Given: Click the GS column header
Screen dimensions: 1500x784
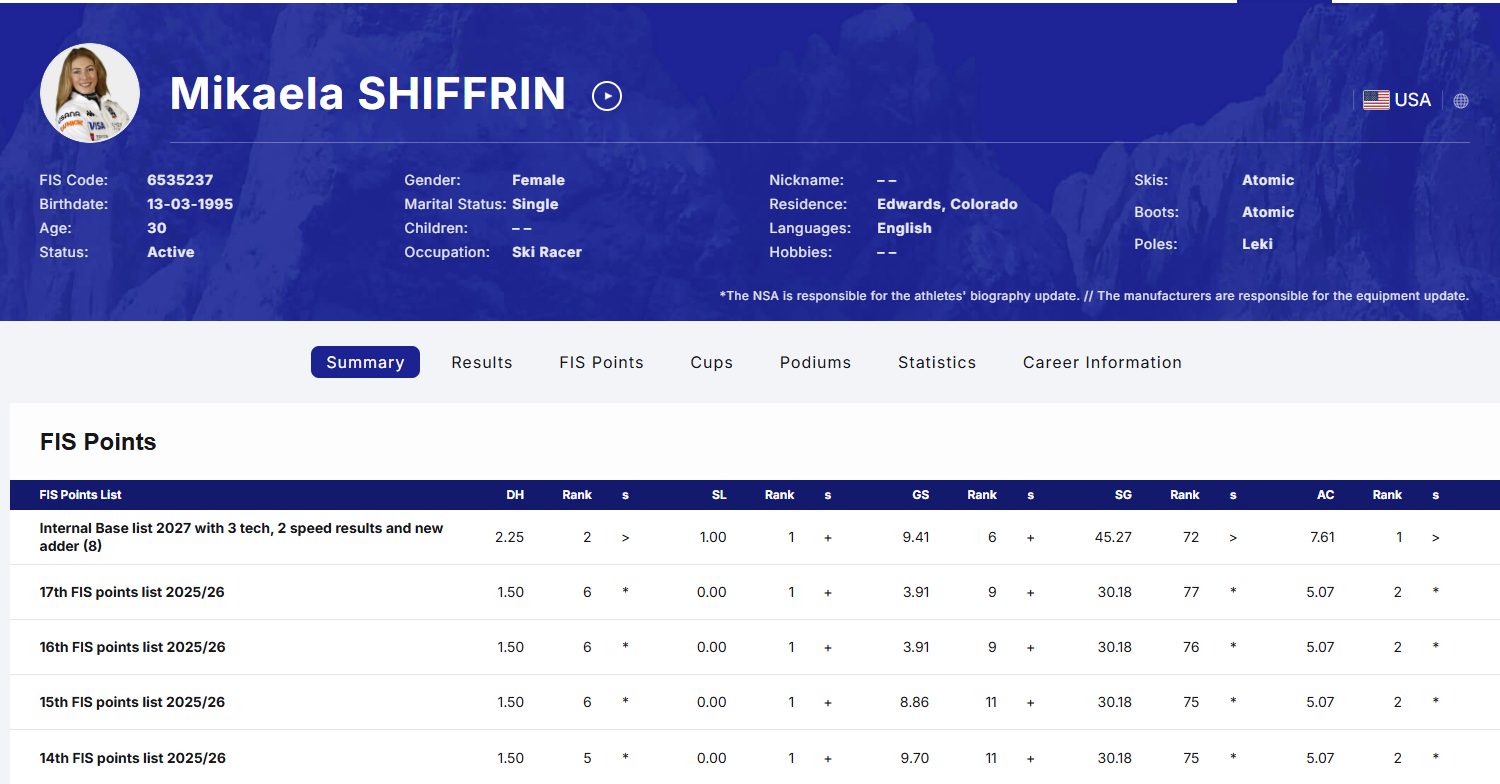Looking at the screenshot, I should pos(920,495).
